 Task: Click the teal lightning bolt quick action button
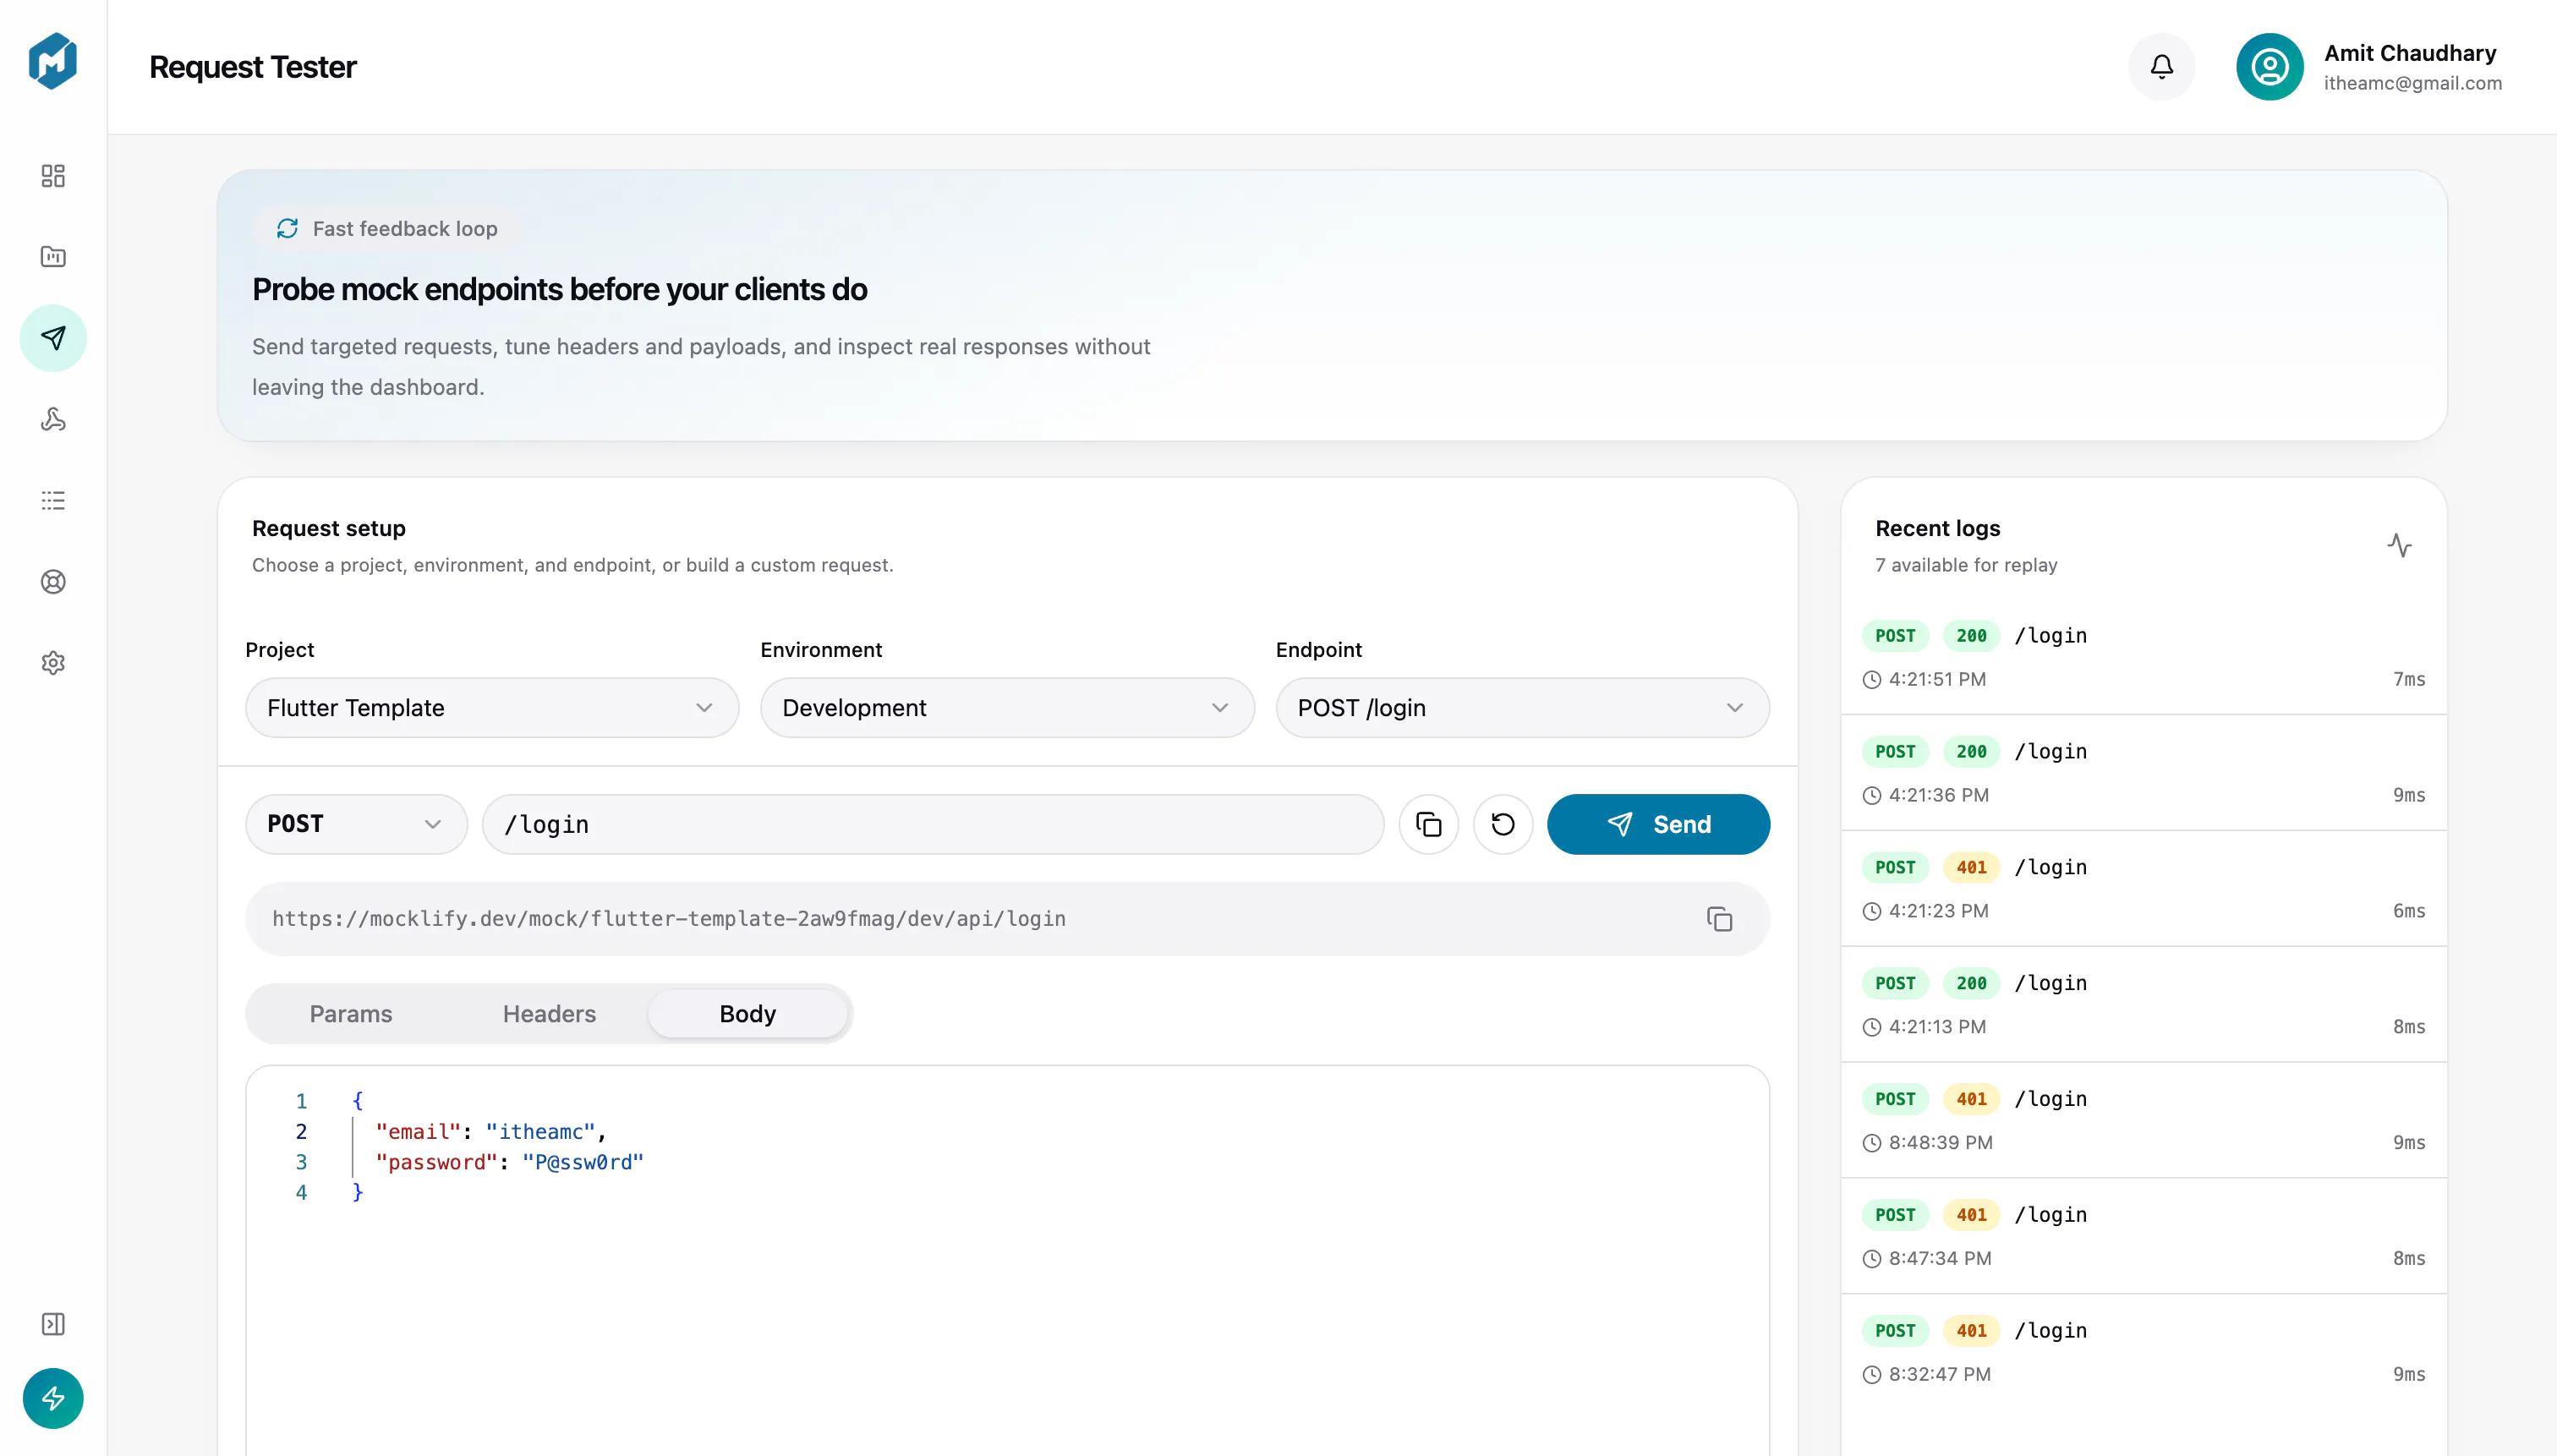point(53,1398)
